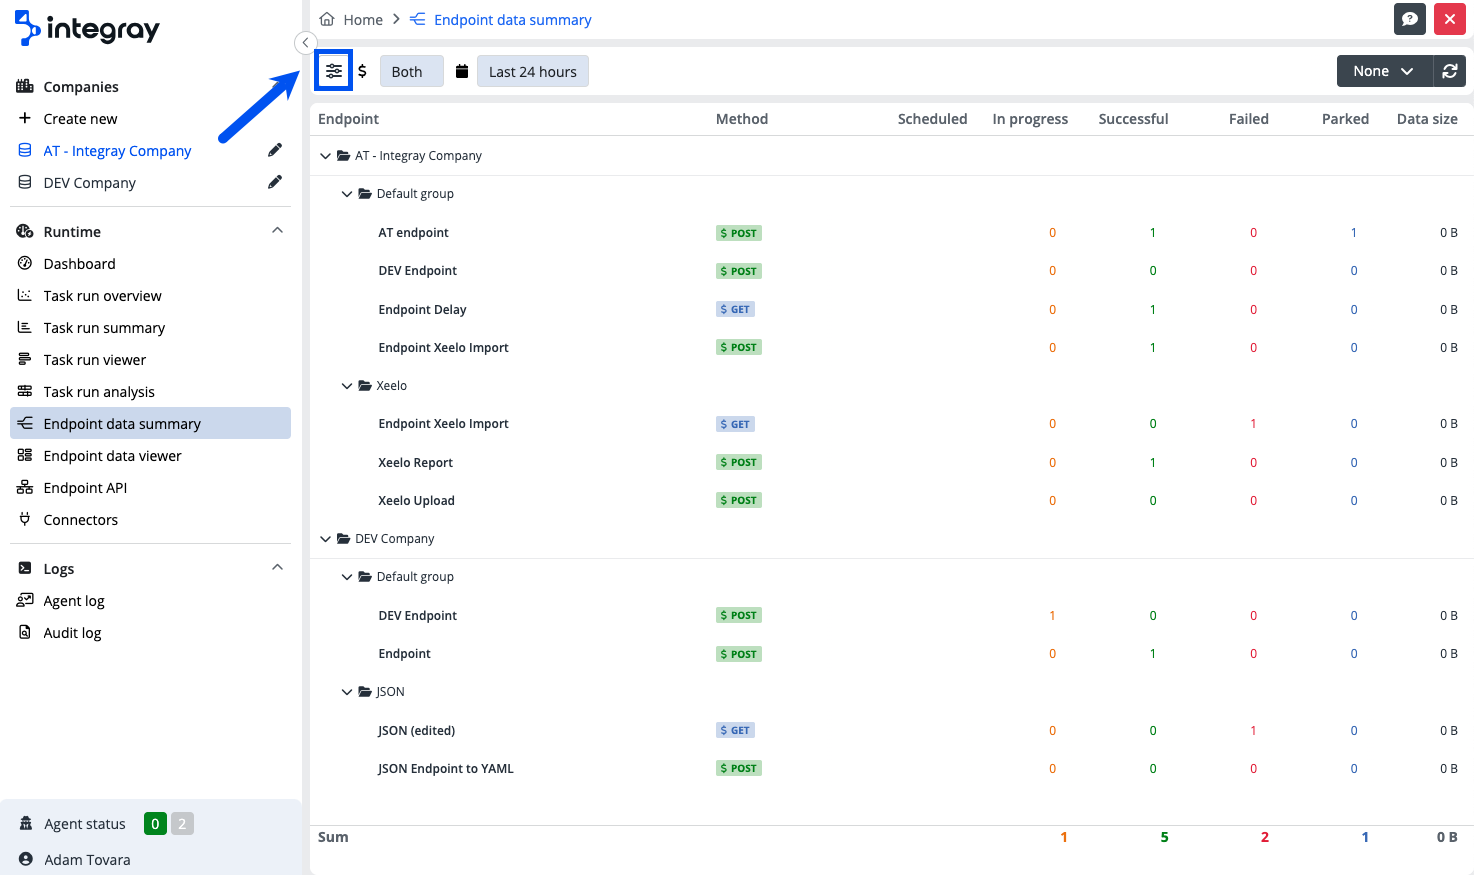The width and height of the screenshot is (1474, 875).
Task: Collapse the DEV Company section
Action: (x=325, y=538)
